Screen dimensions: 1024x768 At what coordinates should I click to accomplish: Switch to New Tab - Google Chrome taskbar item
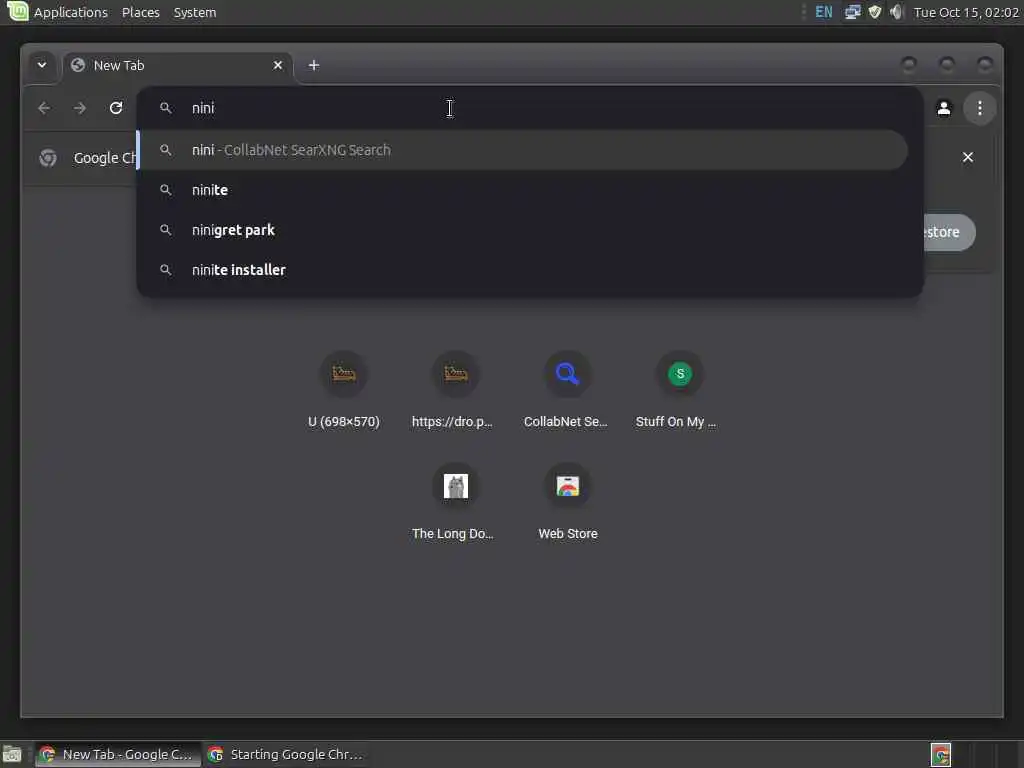click(118, 754)
